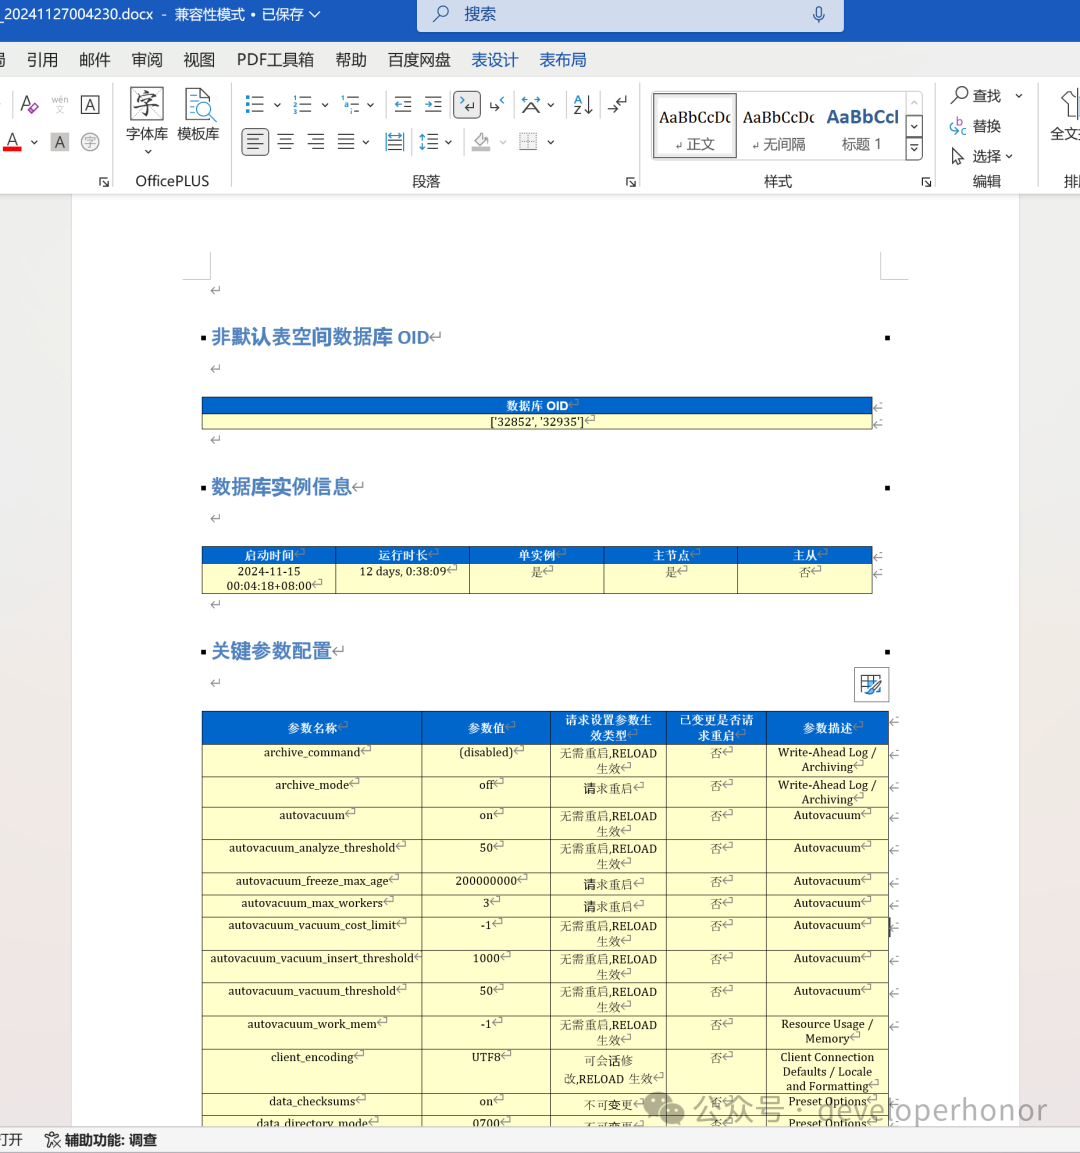This screenshot has width=1080, height=1153.
Task: Toggle left text alignment
Action: pos(255,142)
